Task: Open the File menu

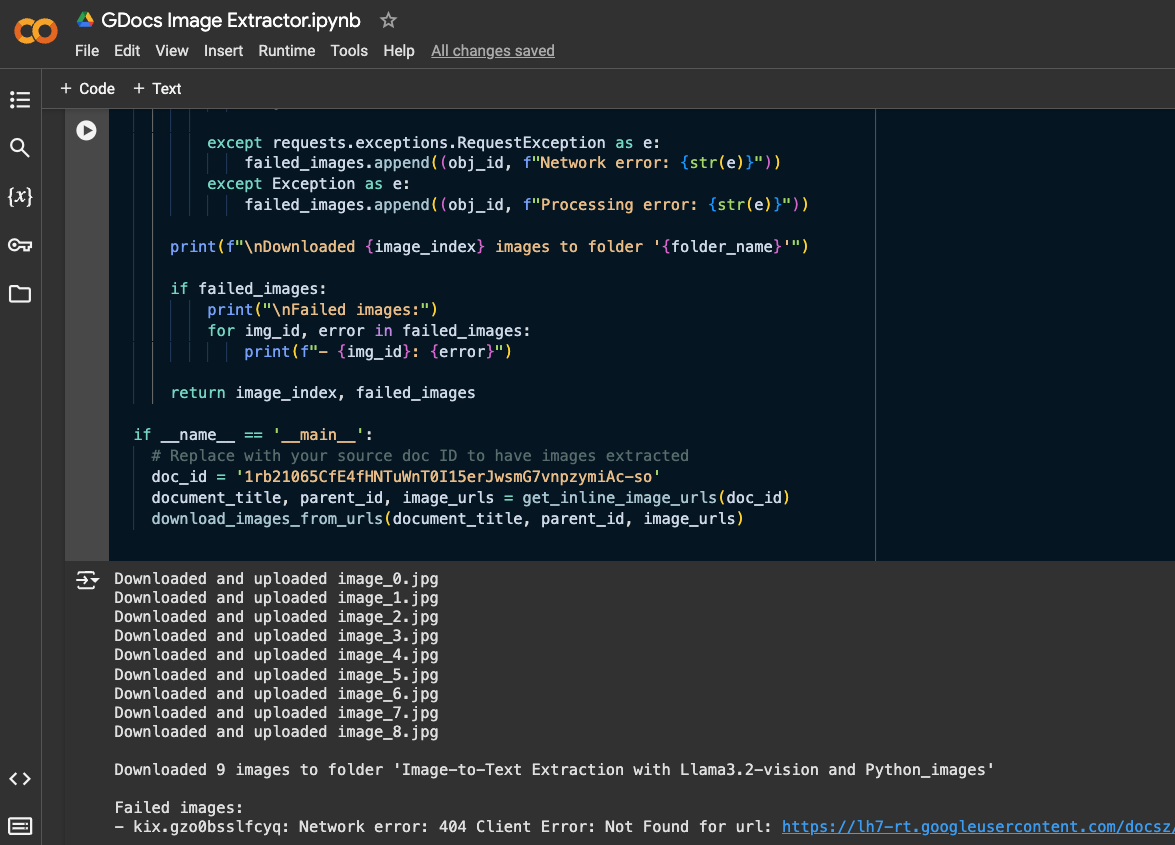Action: tap(87, 51)
